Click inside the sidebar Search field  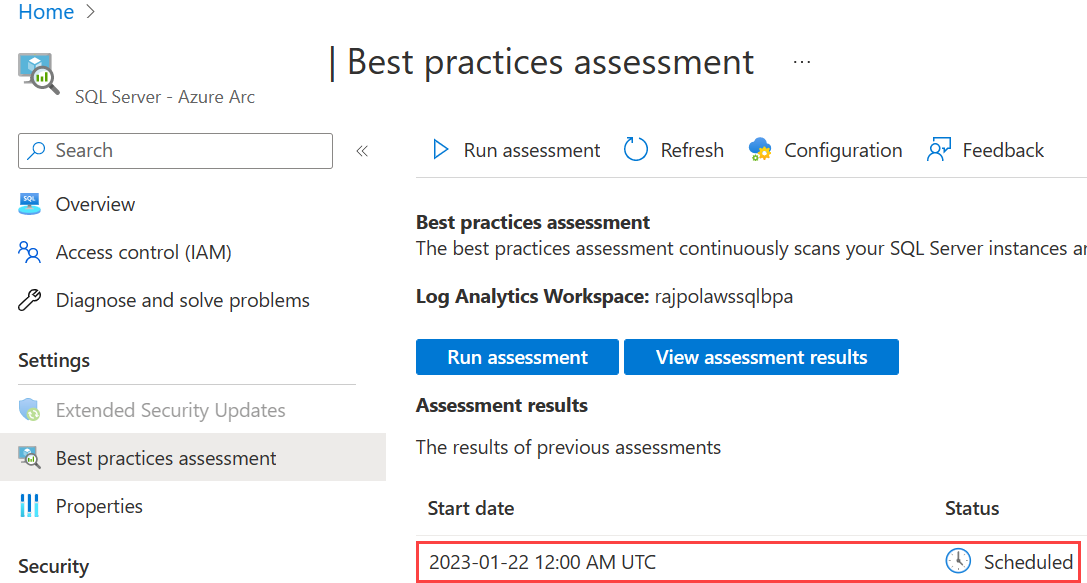click(x=180, y=150)
